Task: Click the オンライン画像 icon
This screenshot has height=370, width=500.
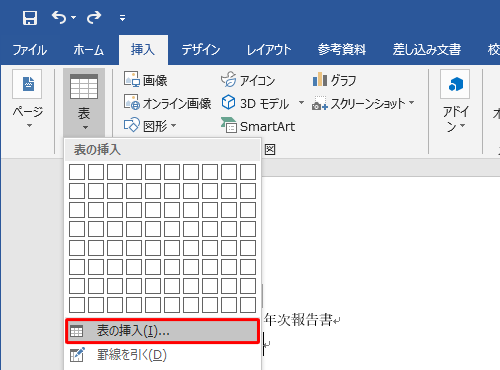Action: [x=131, y=102]
